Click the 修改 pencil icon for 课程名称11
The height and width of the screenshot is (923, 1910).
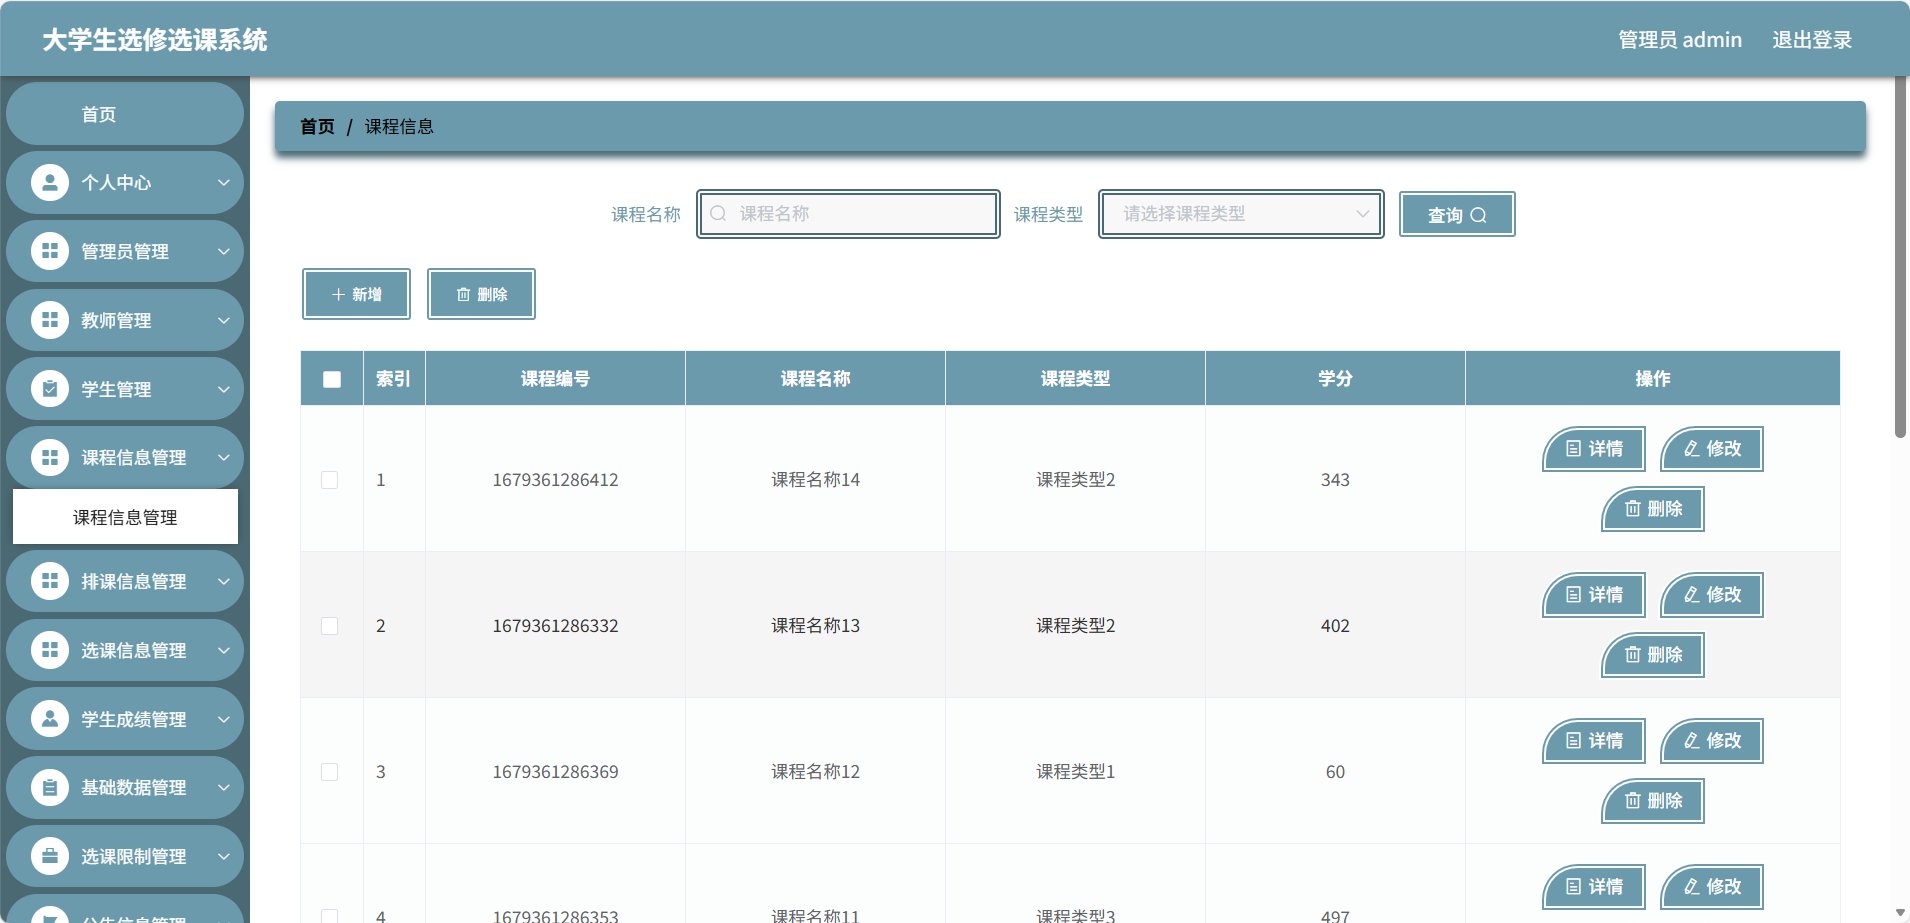(1692, 887)
